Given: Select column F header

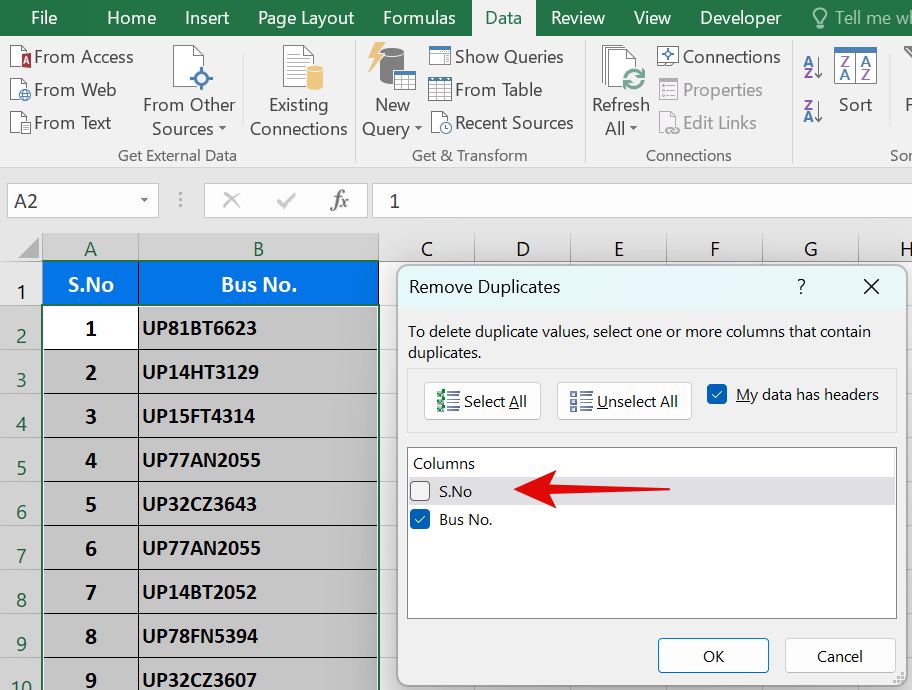Looking at the screenshot, I should pos(714,248).
